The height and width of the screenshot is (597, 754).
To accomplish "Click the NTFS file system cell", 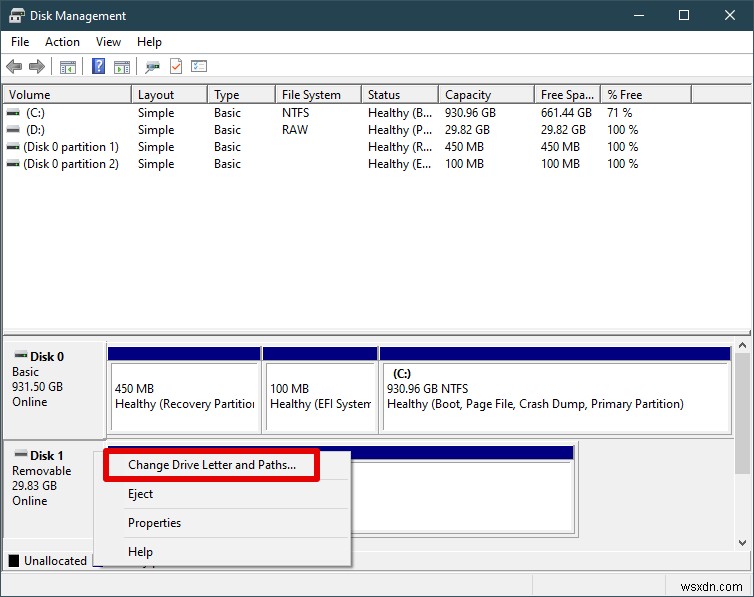I will point(295,113).
